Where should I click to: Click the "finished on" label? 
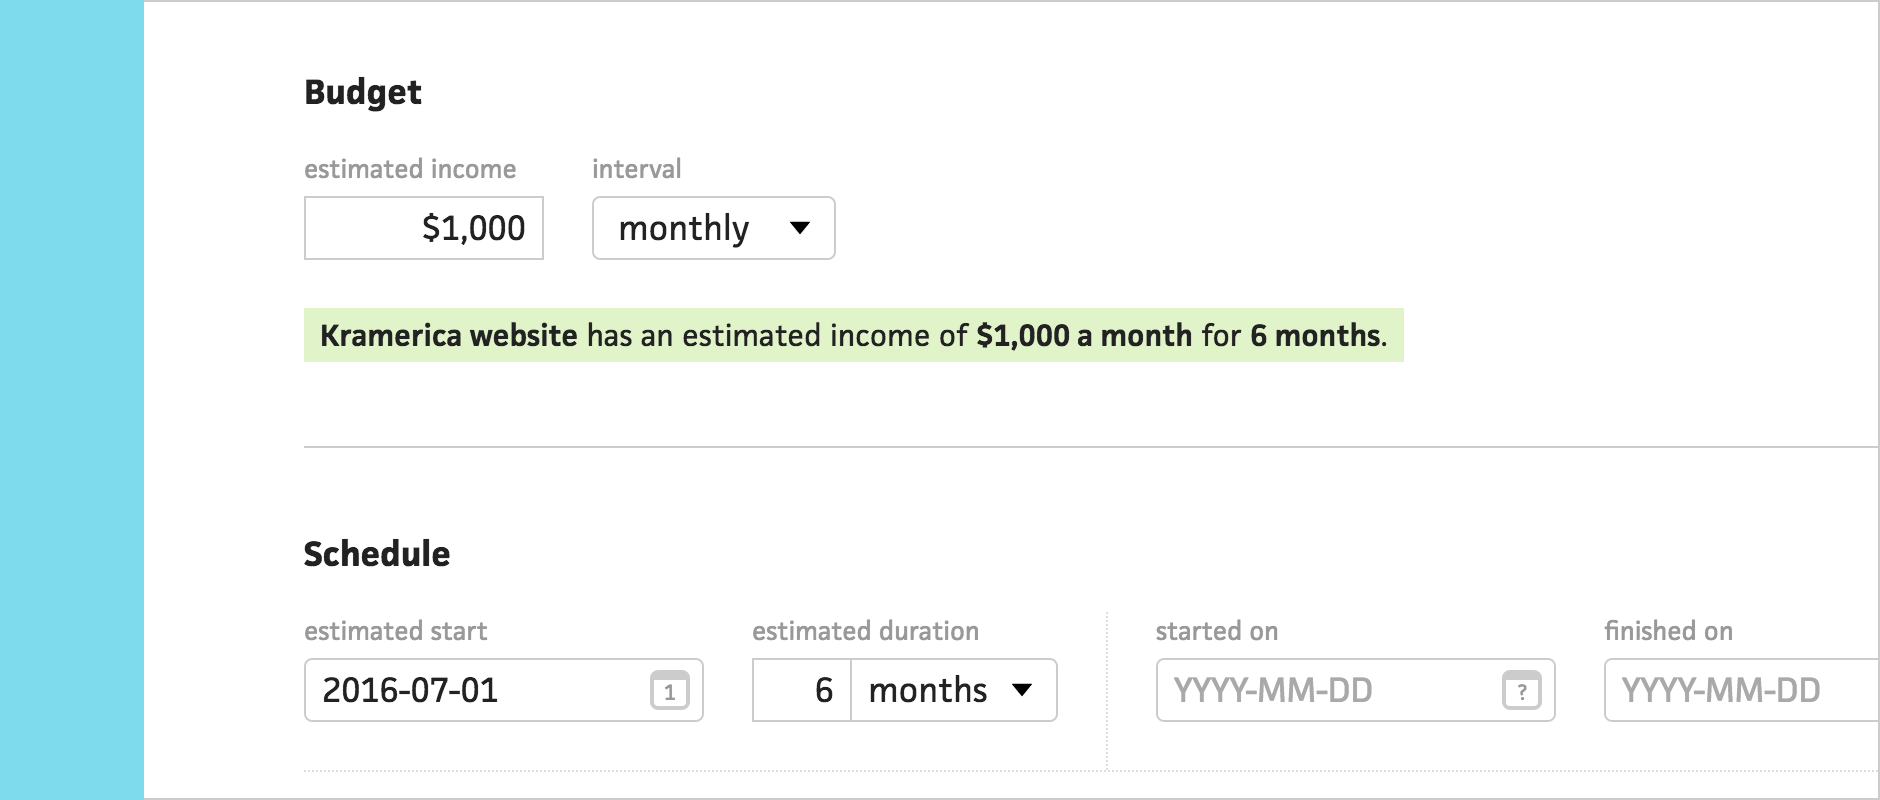(1668, 631)
